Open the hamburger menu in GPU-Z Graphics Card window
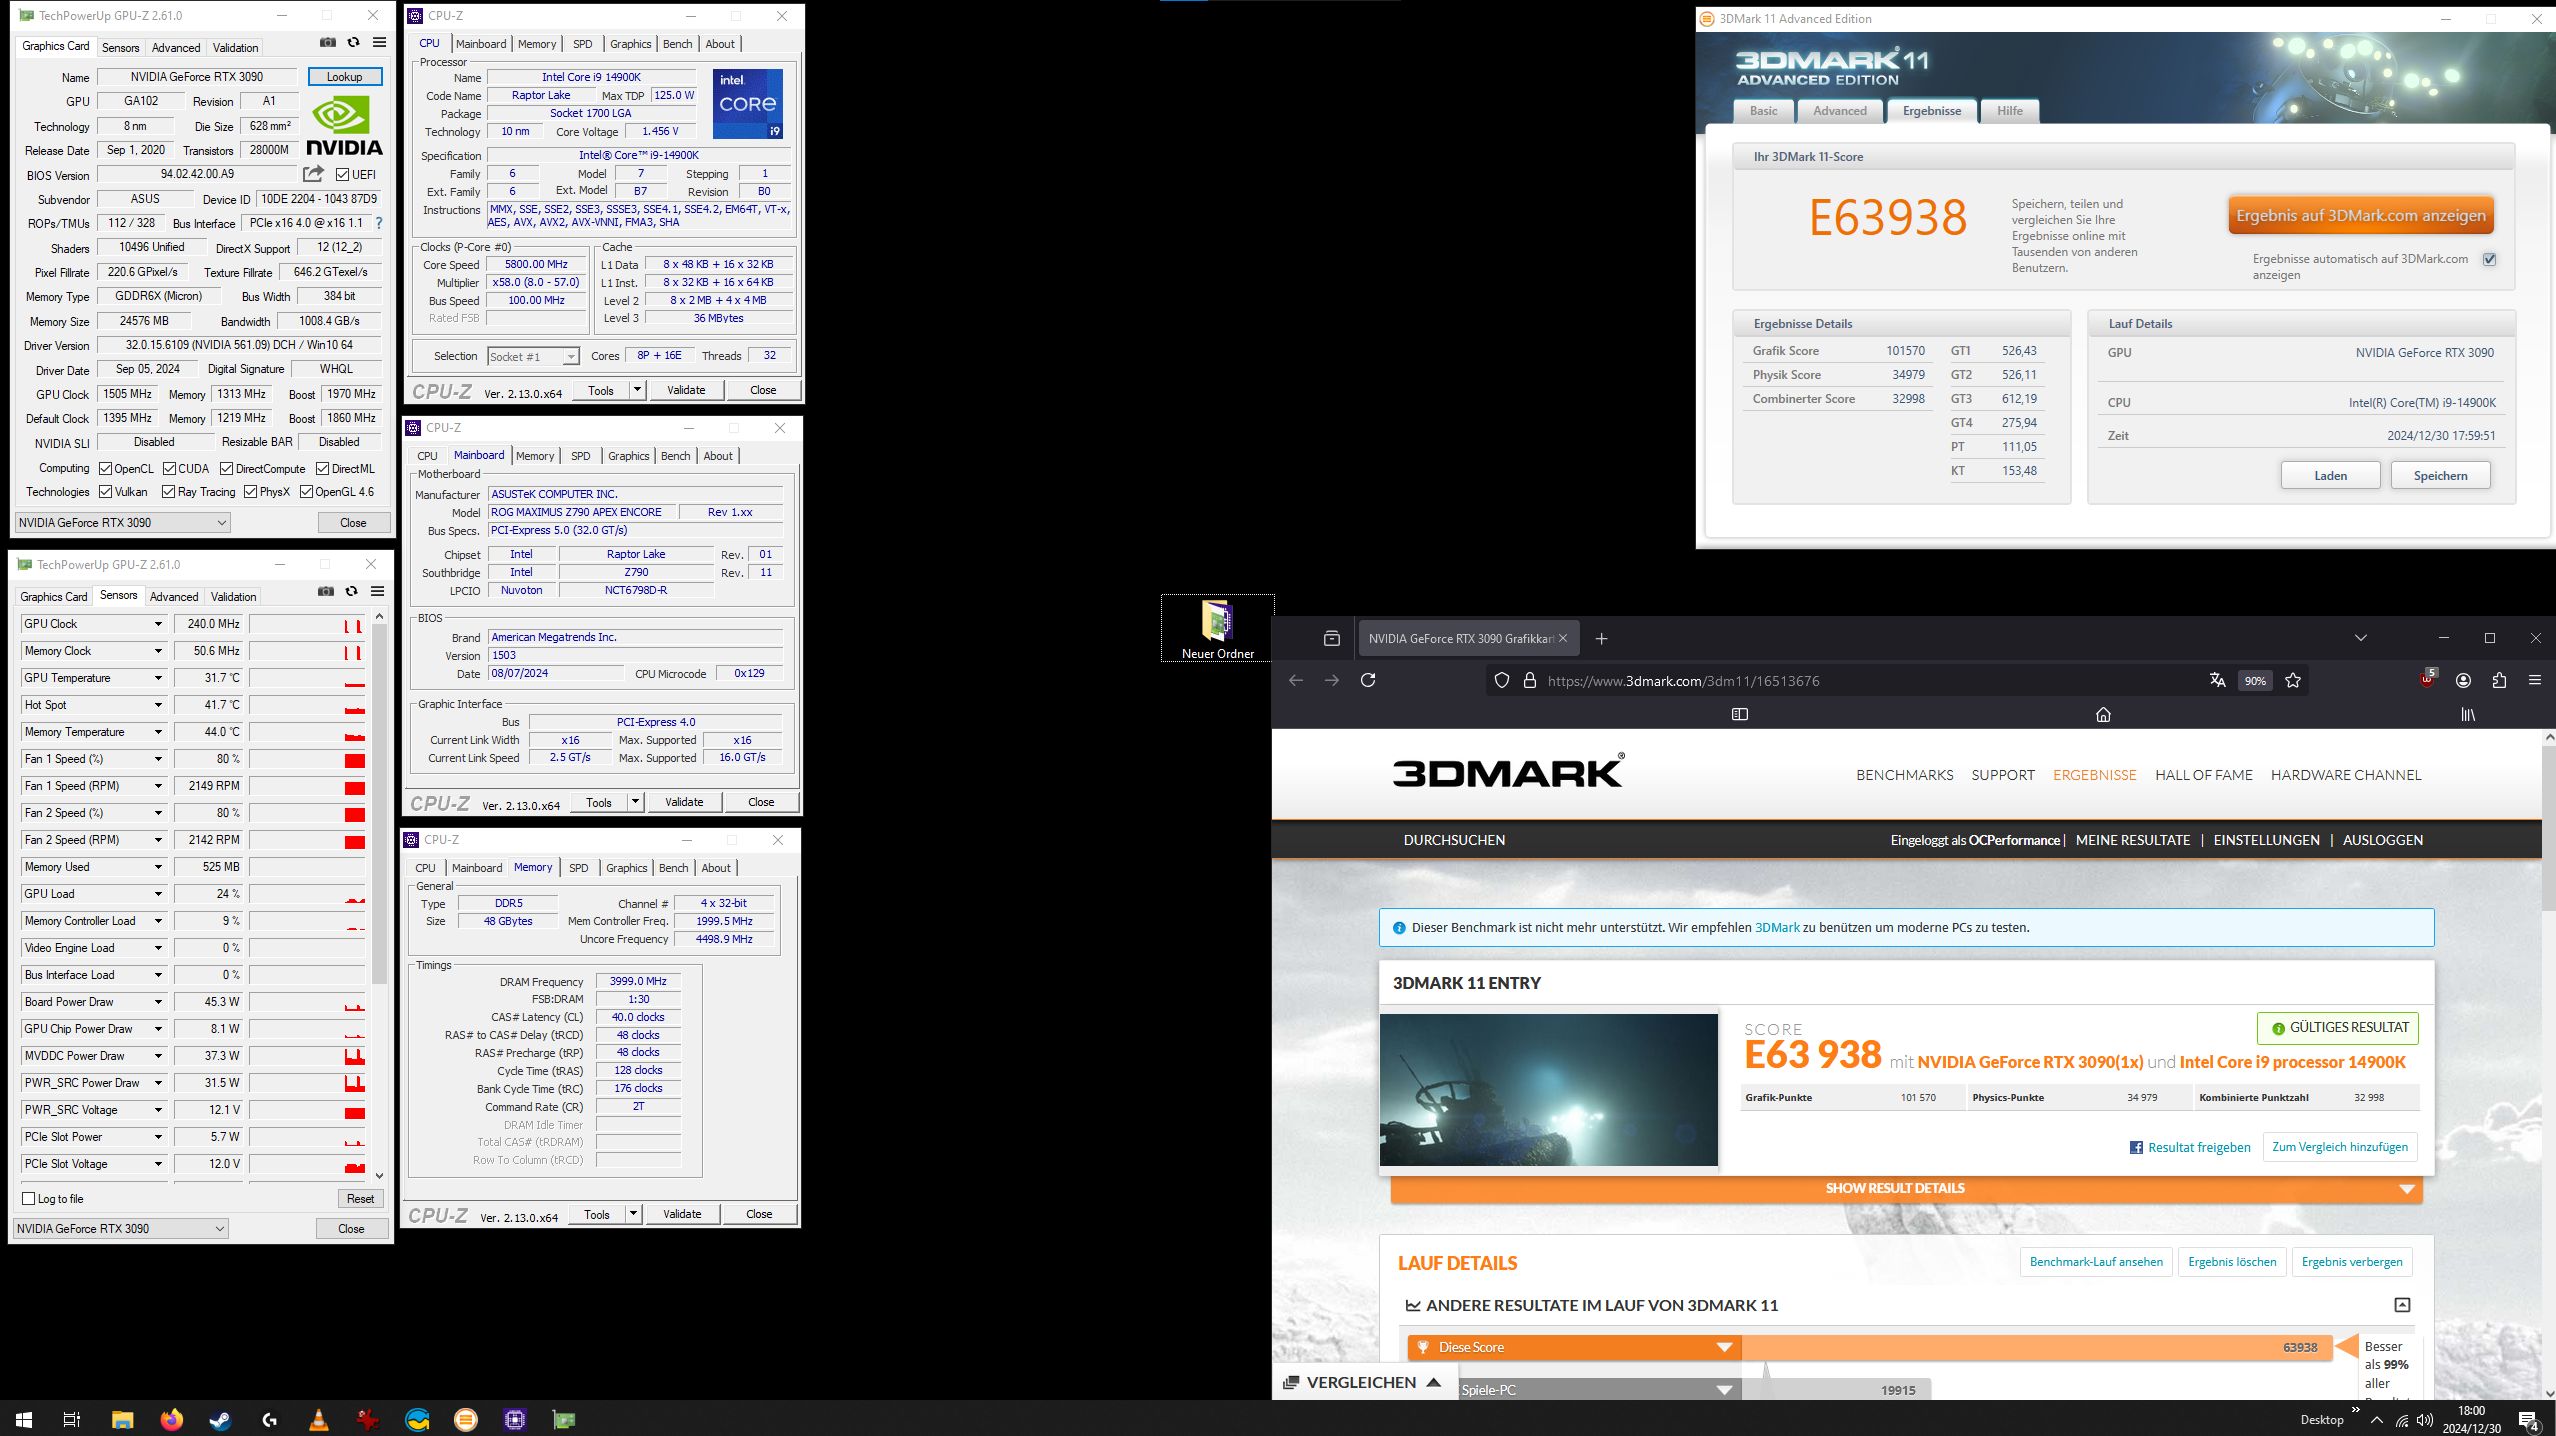 point(379,43)
